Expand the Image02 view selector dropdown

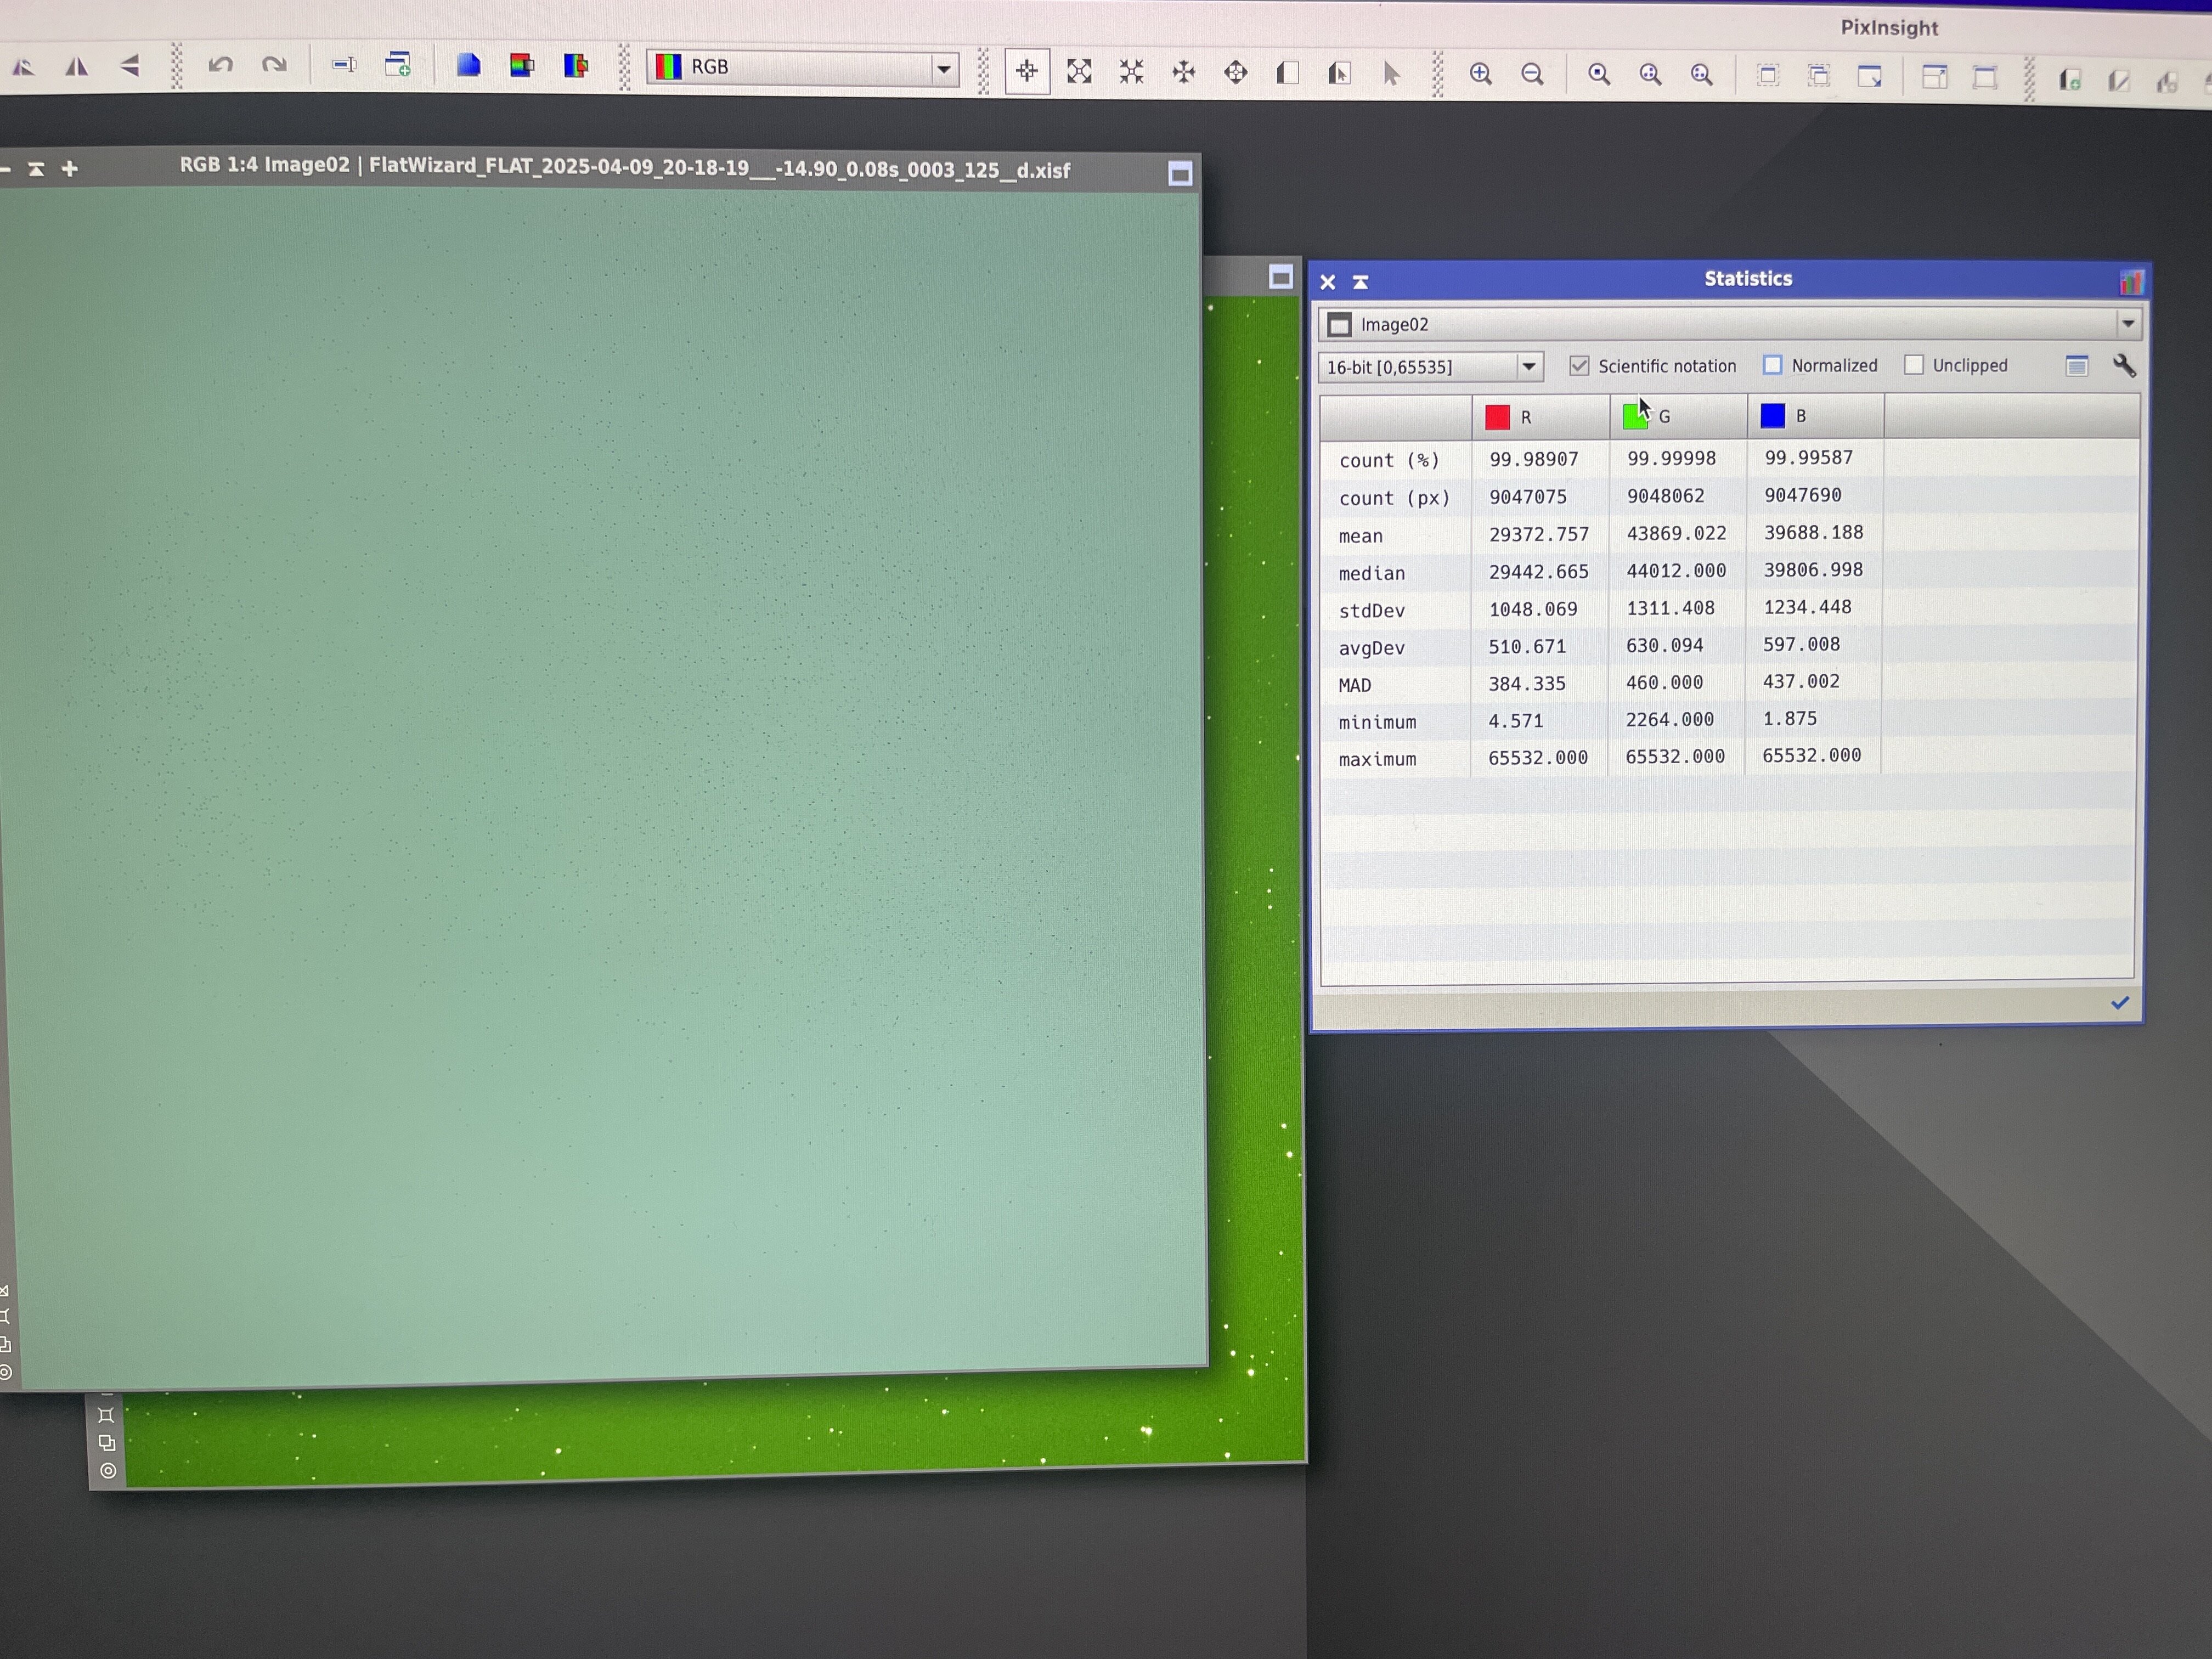2127,323
